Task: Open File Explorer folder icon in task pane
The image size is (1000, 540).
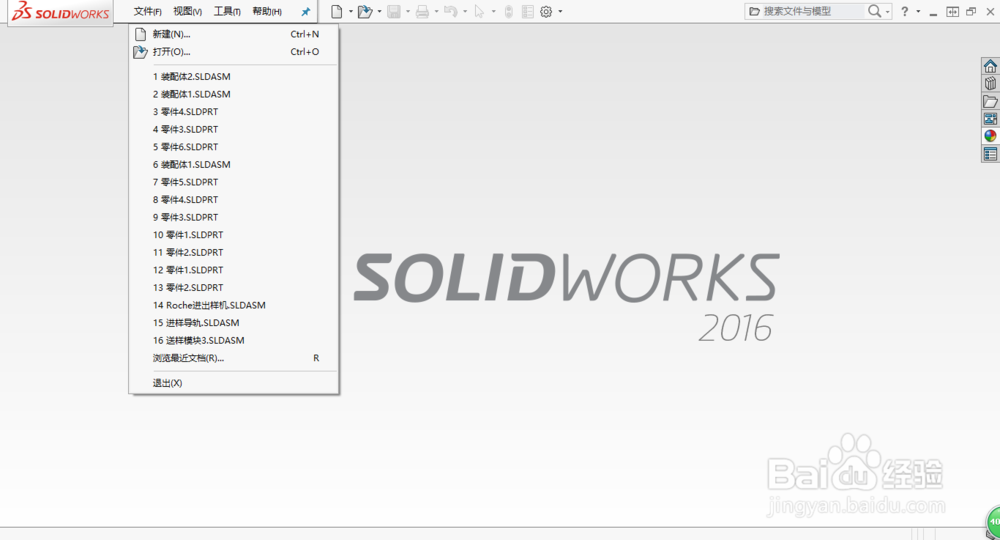Action: 990,101
